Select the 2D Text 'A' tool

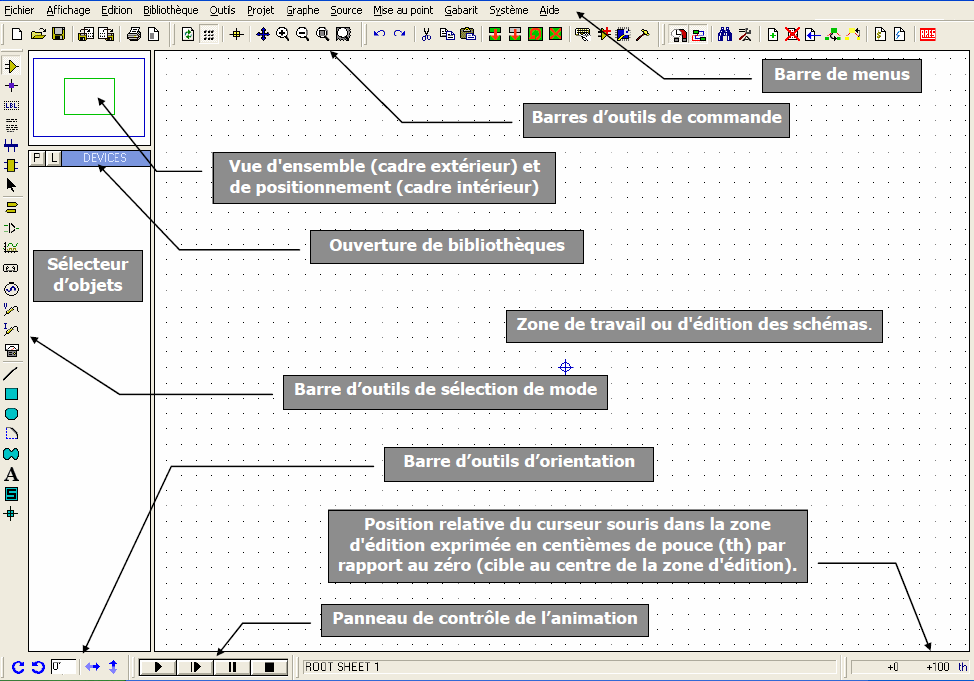(11, 475)
